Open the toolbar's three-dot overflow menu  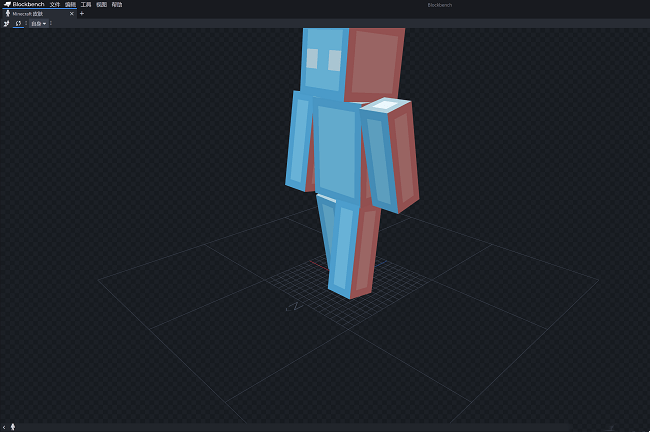52,23
